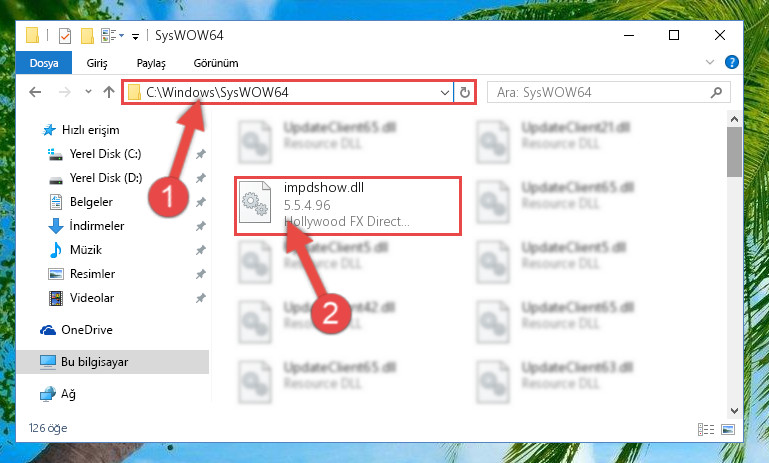This screenshot has width=769, height=463.
Task: Click the search magnifier icon
Action: tap(716, 92)
